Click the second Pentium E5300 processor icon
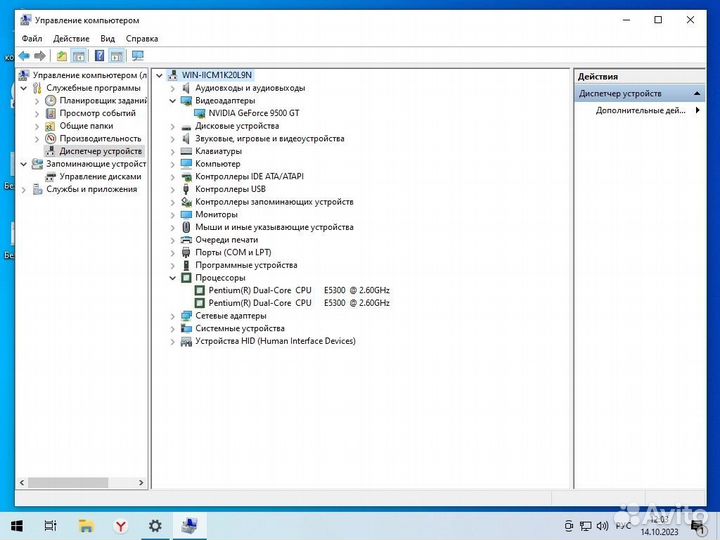720x540 pixels. pyautogui.click(x=200, y=303)
